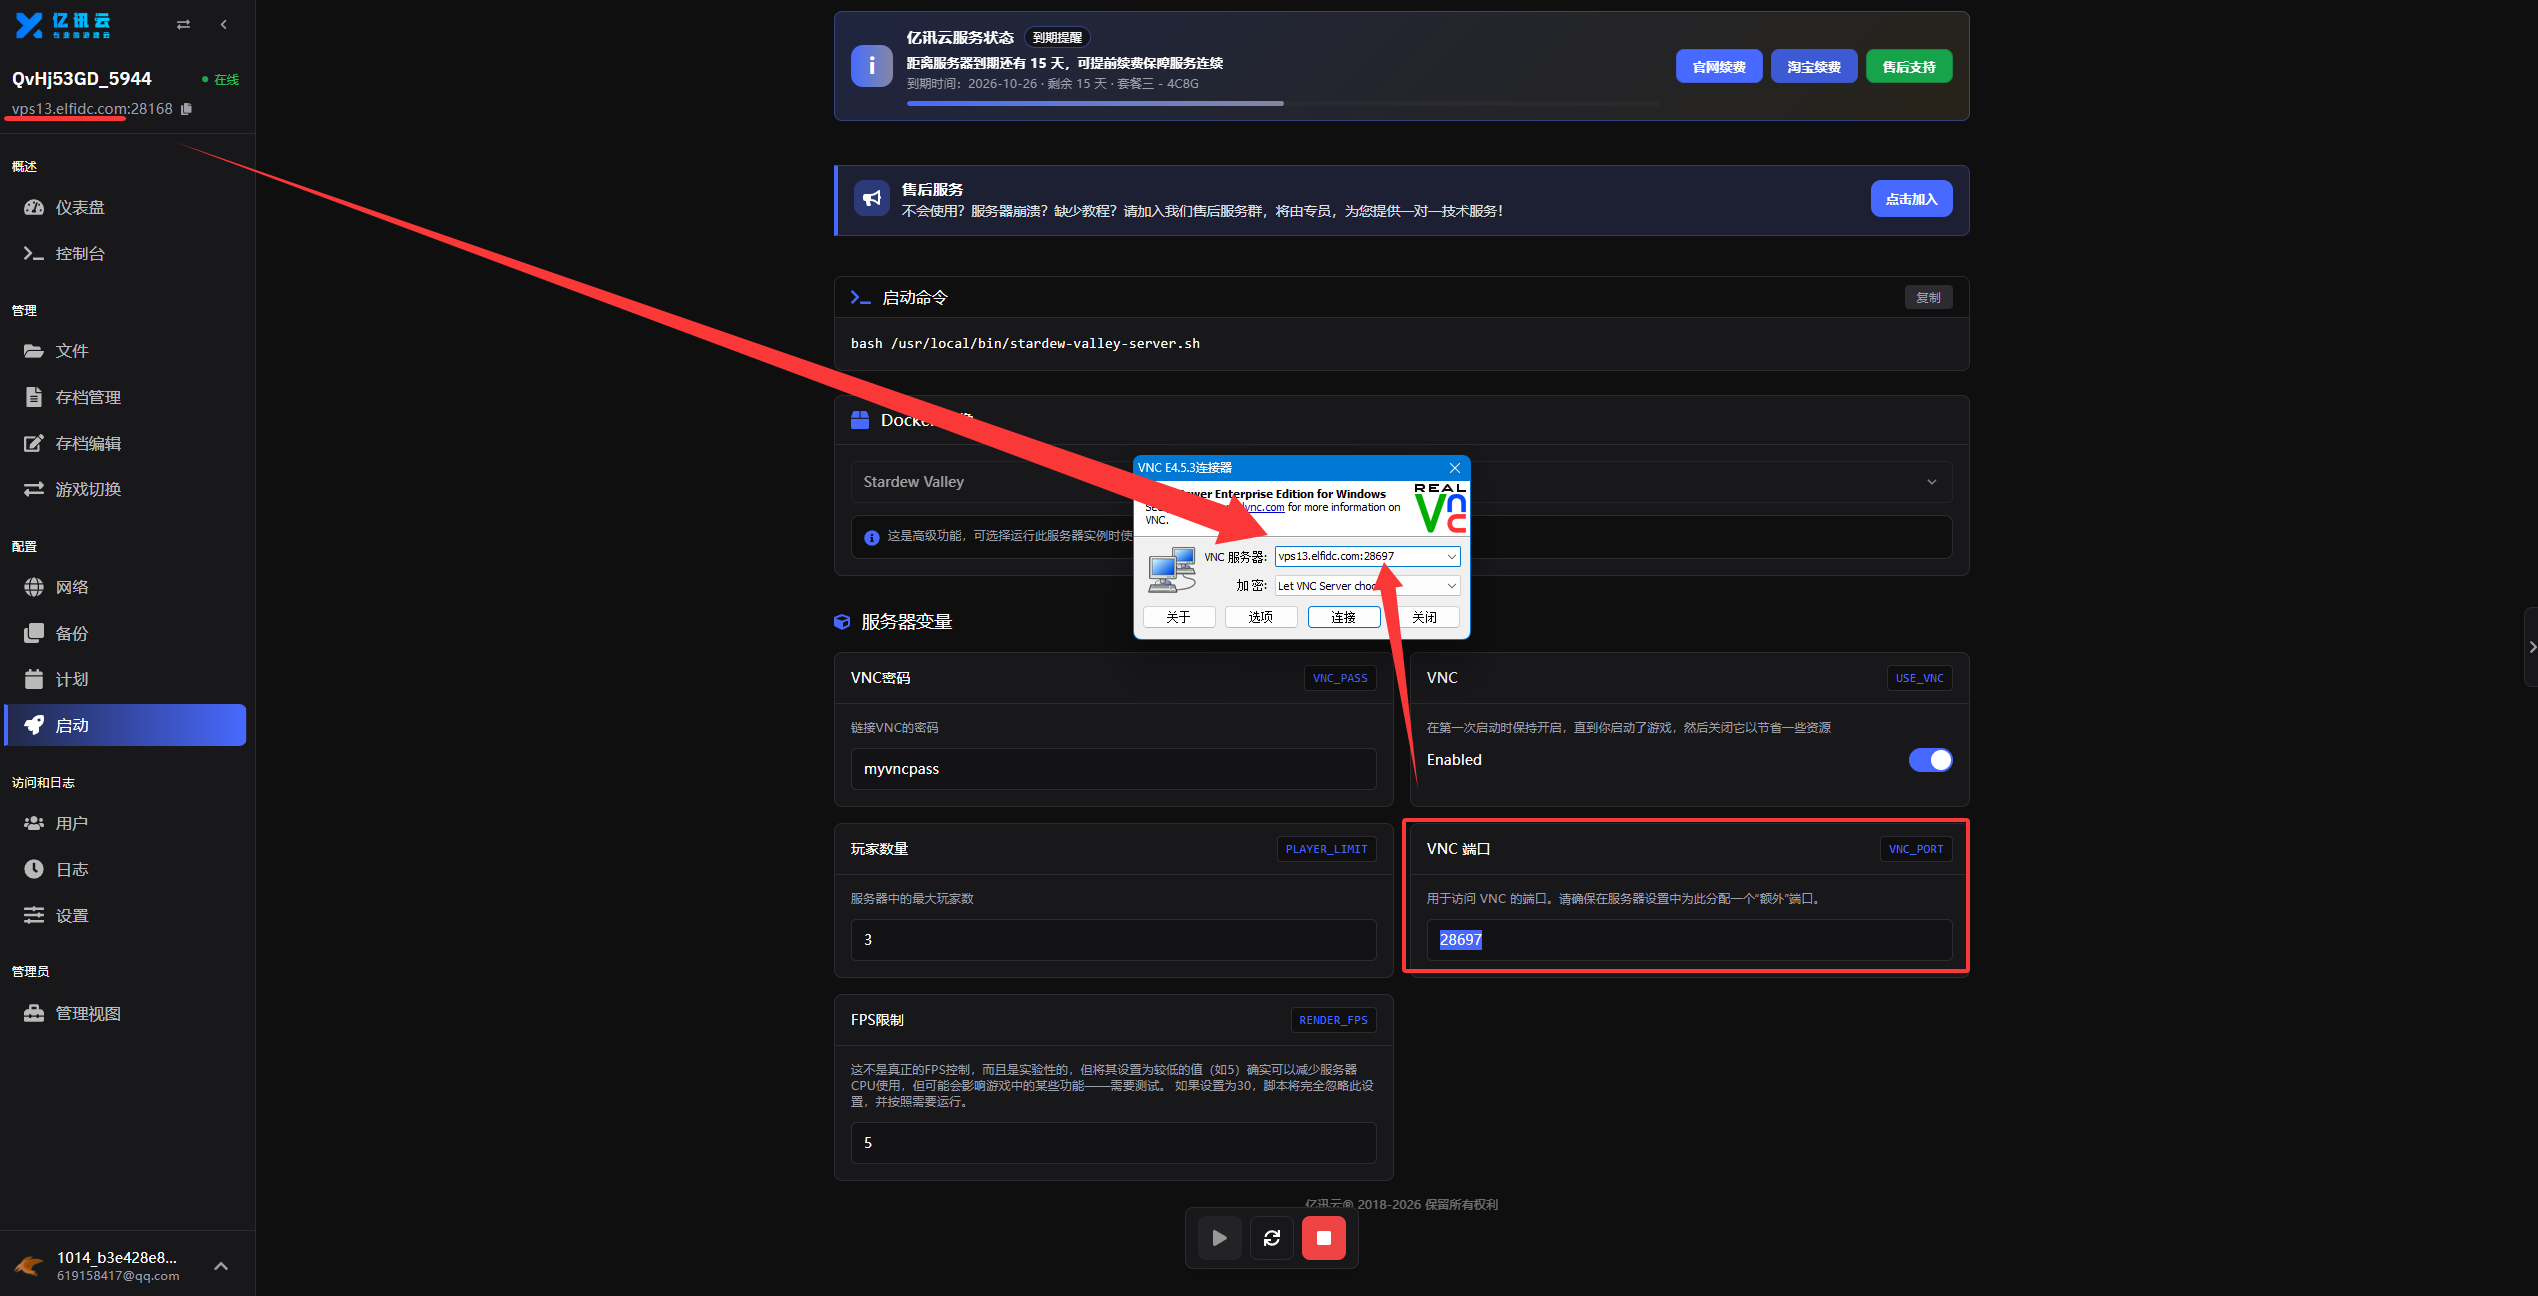Expand the user account menu chevron
This screenshot has height=1296, width=2538.
coord(221,1266)
